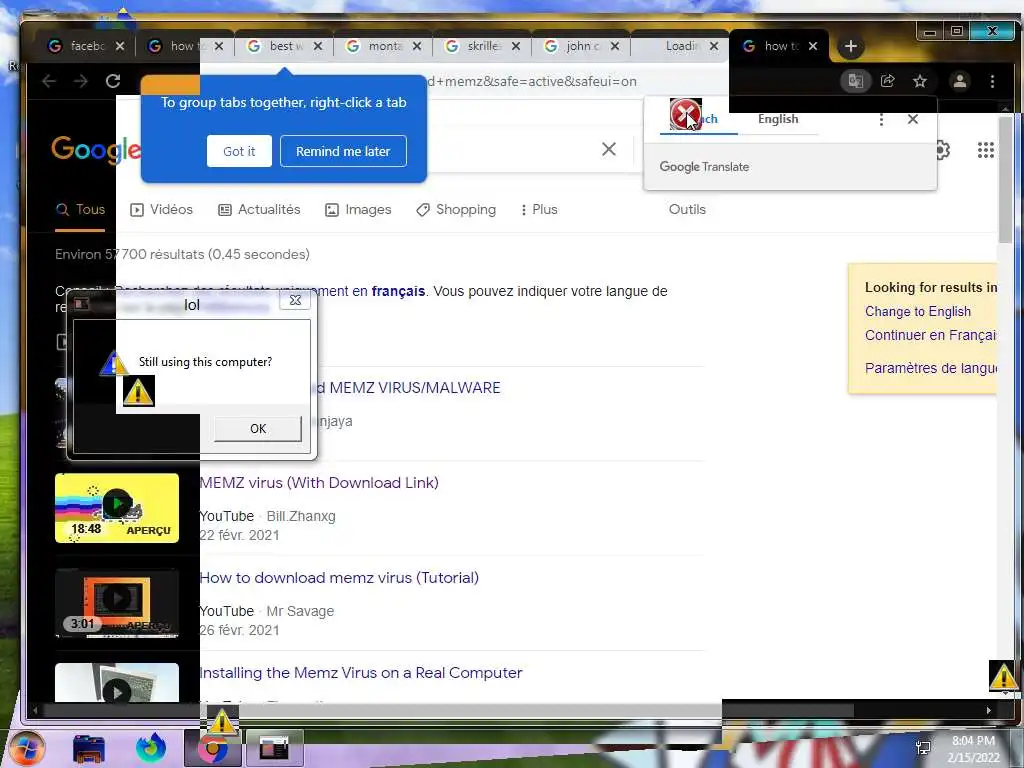Open Chrome's three-dot menu

pyautogui.click(x=993, y=81)
